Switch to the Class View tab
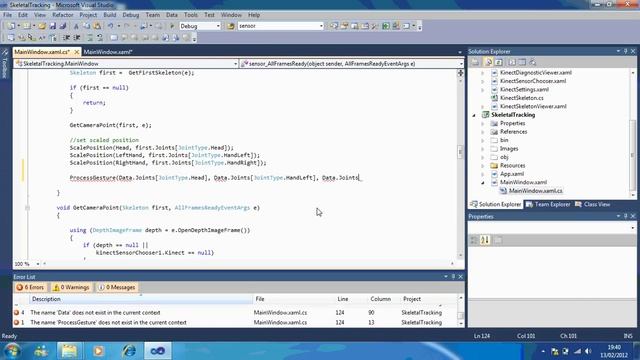Screen dimensions: 640x360 (593, 204)
